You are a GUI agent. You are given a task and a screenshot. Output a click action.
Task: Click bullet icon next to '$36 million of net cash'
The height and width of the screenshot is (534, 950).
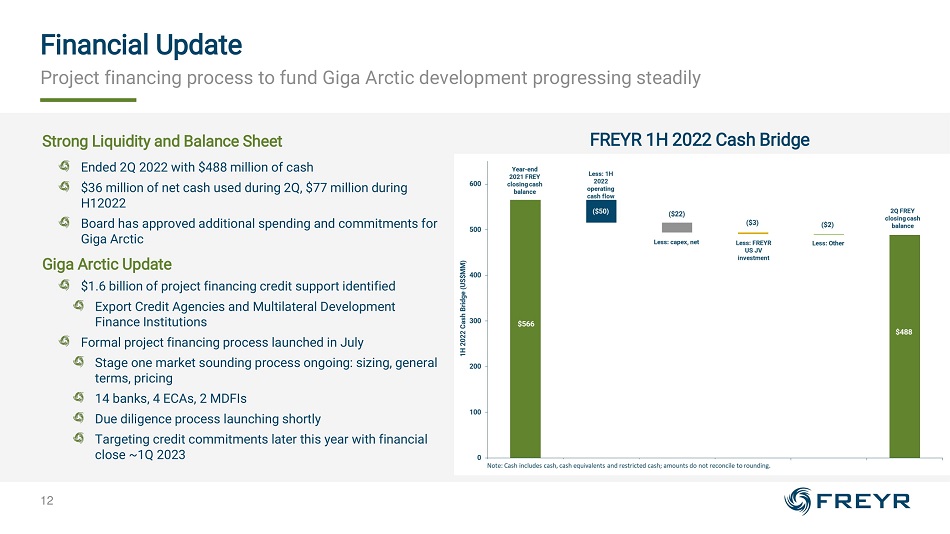pyautogui.click(x=65, y=188)
